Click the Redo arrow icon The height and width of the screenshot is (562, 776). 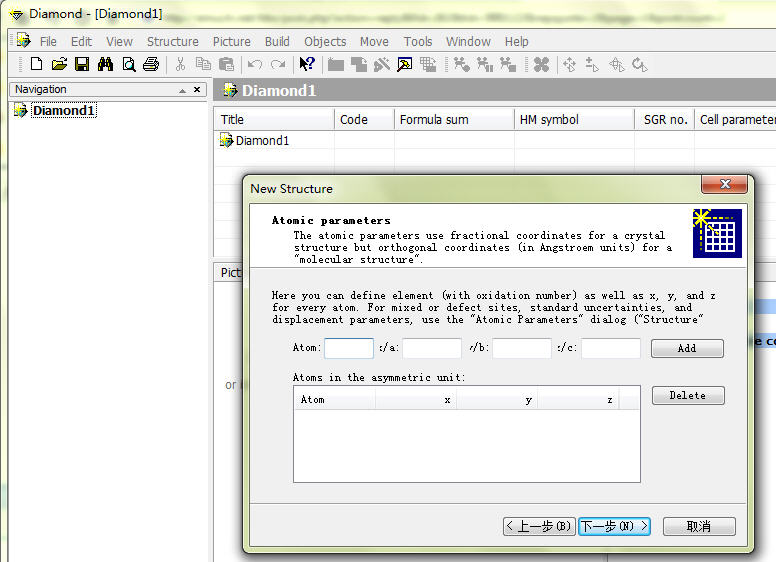[x=278, y=64]
